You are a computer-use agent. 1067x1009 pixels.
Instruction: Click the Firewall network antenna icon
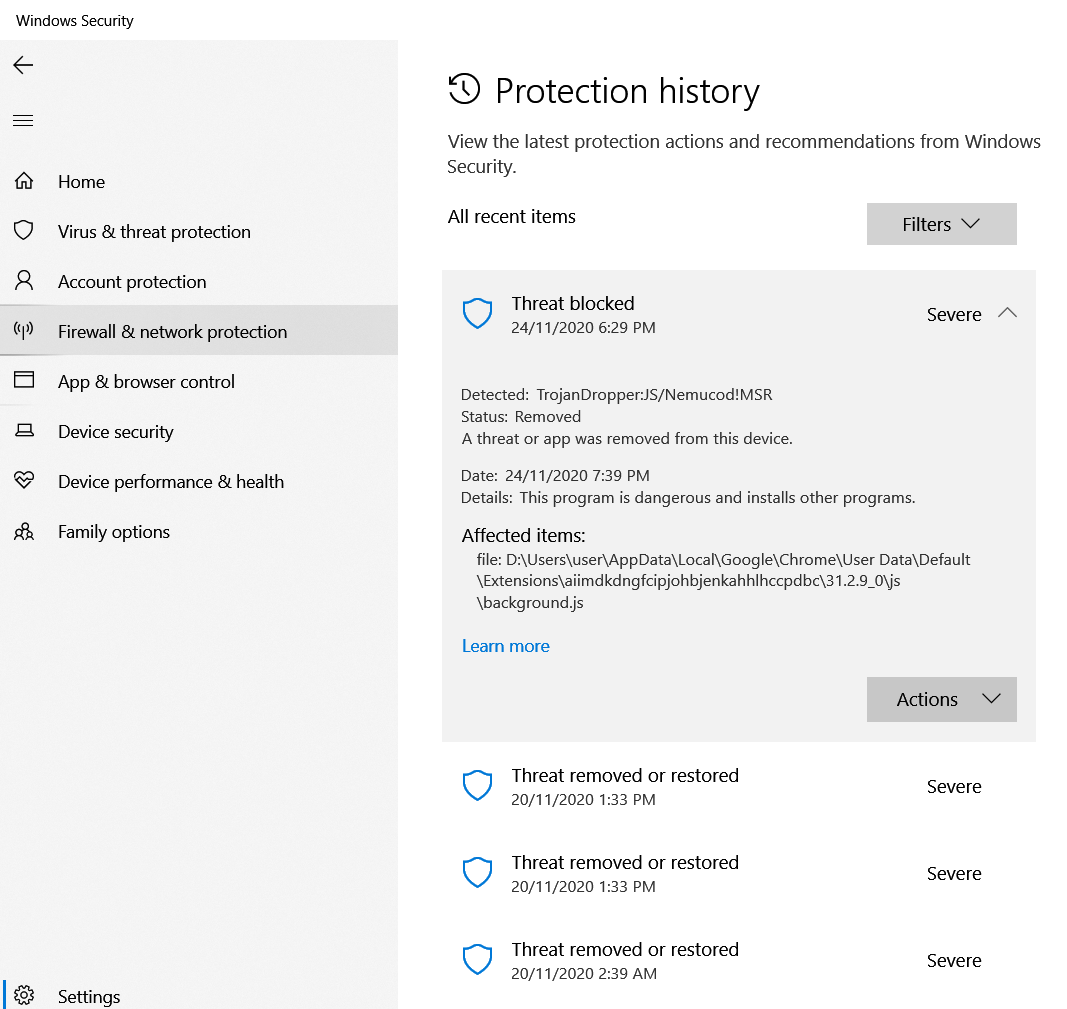click(24, 331)
